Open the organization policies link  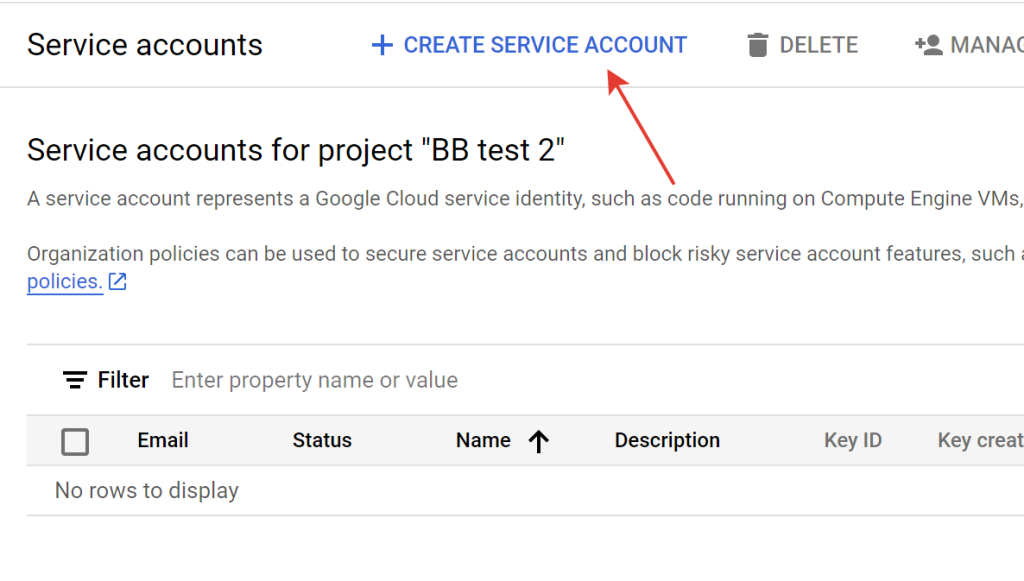pos(65,281)
